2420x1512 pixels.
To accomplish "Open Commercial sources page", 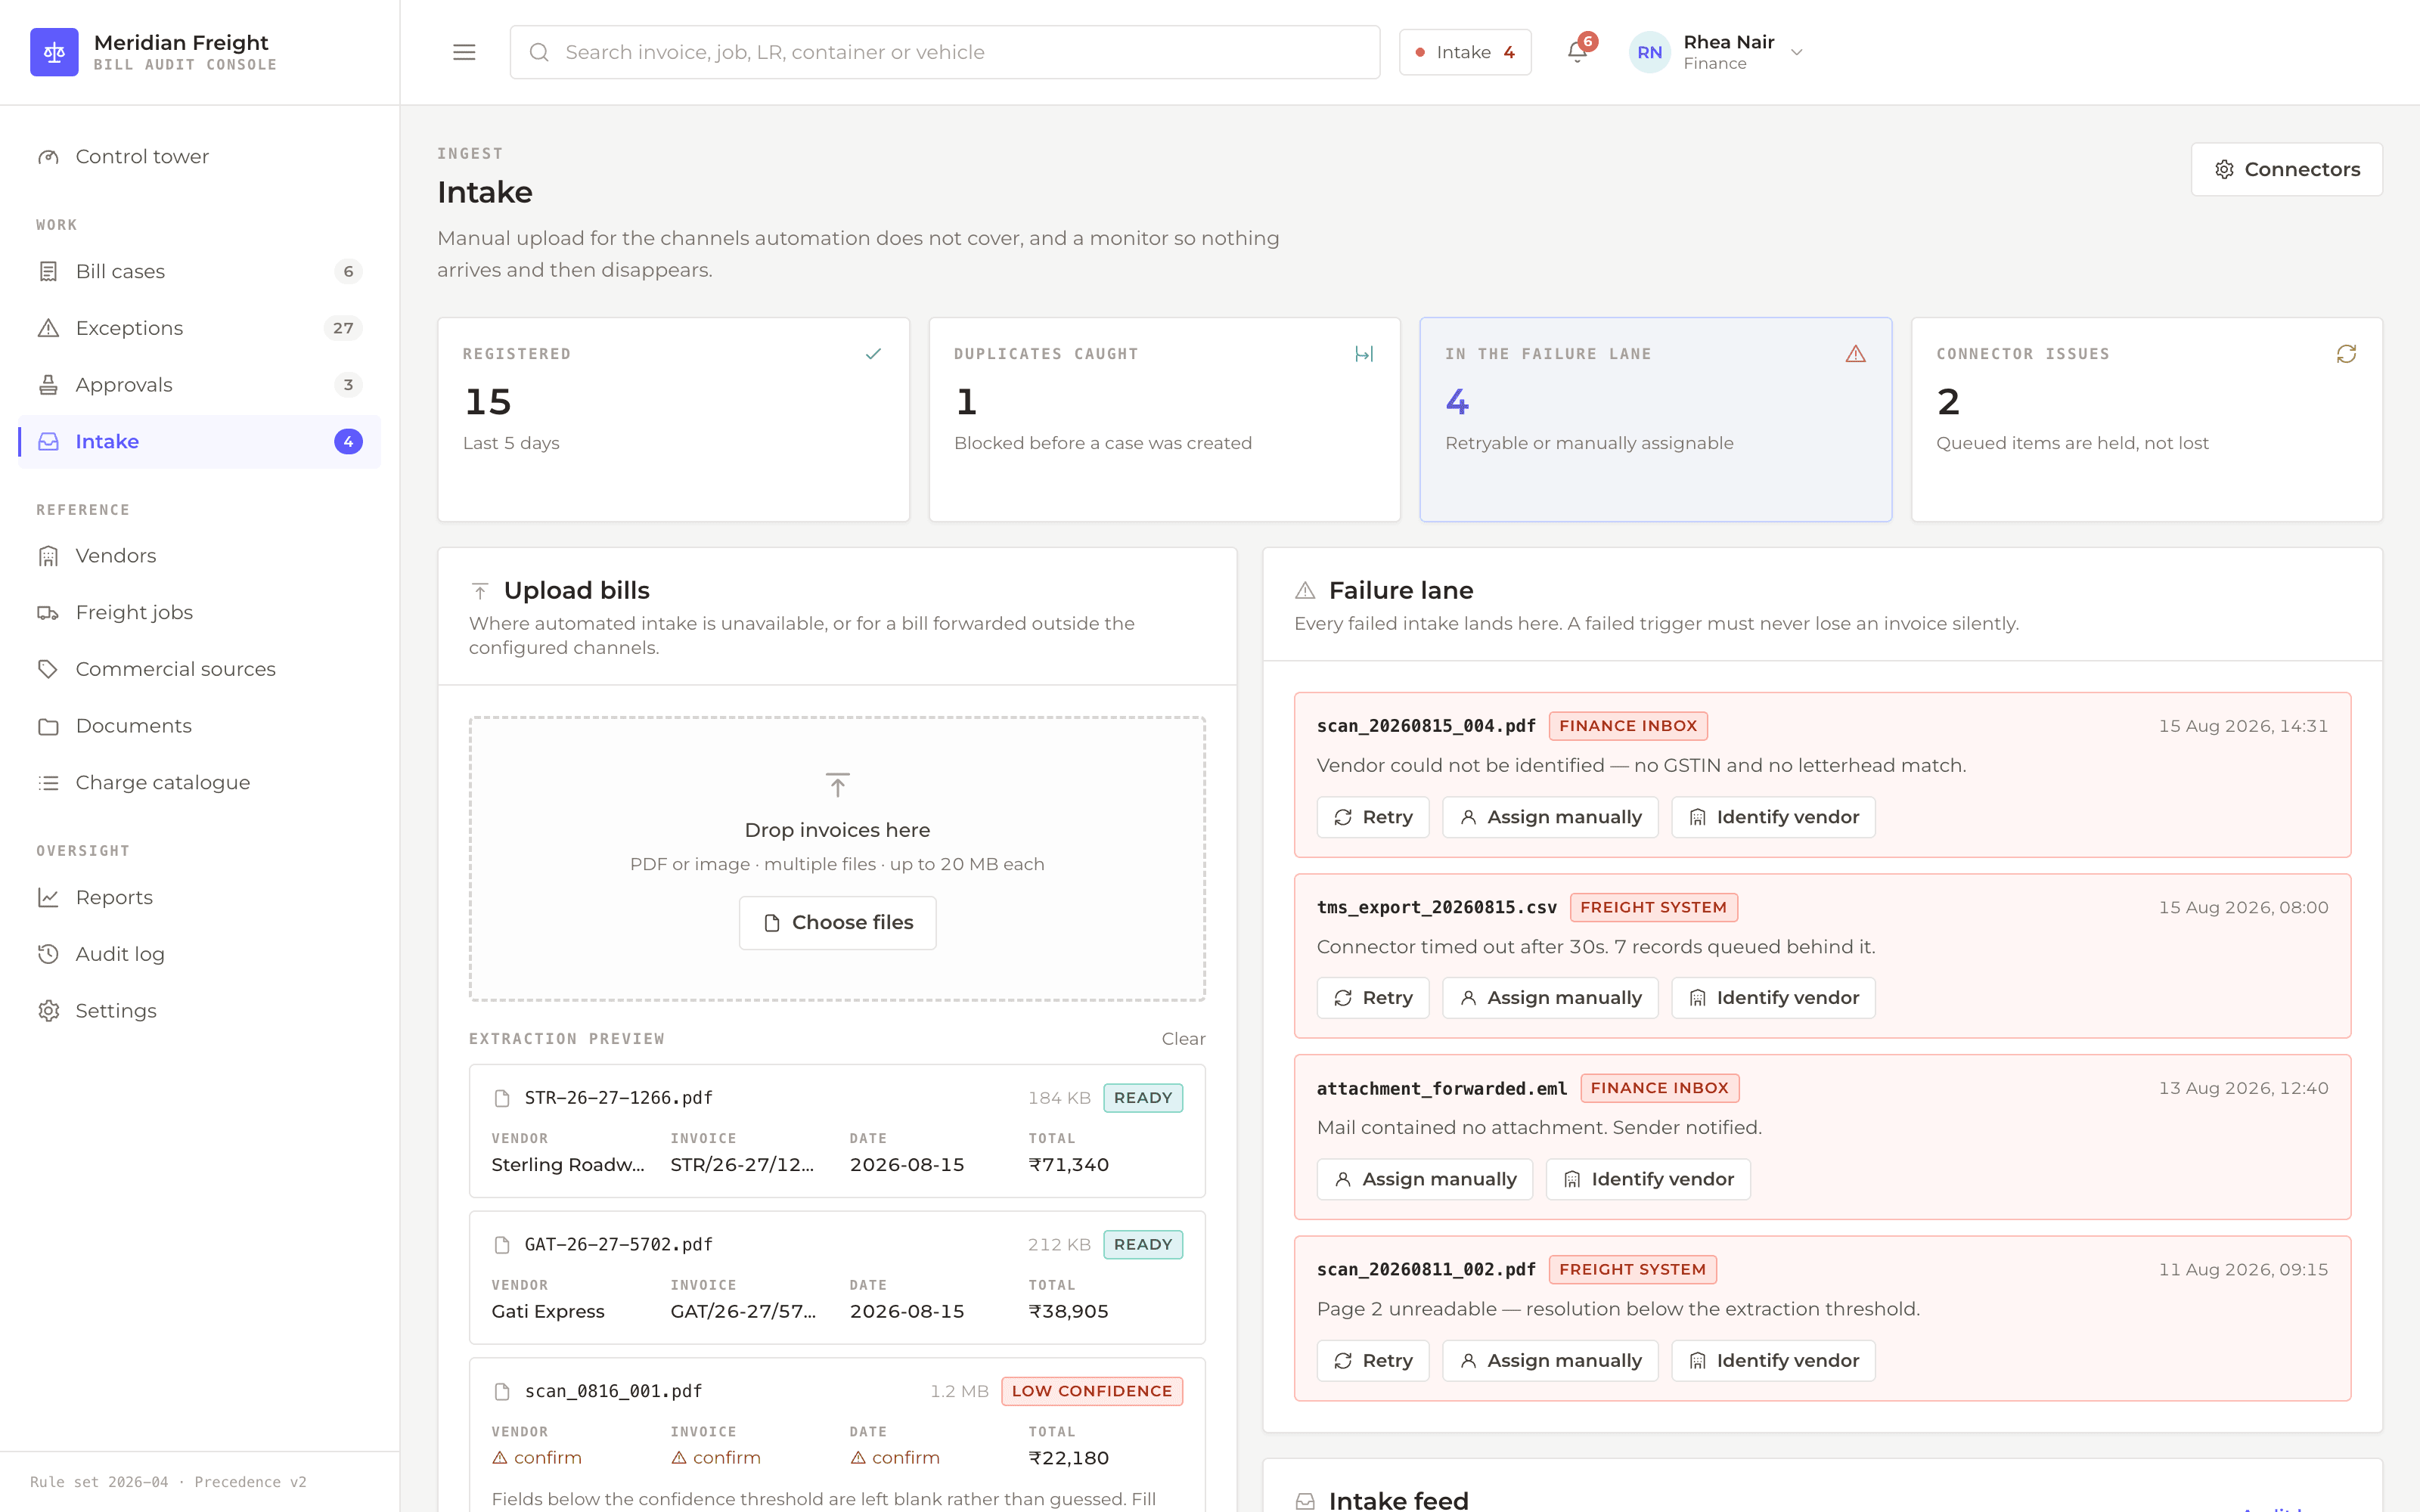I will [199, 669].
